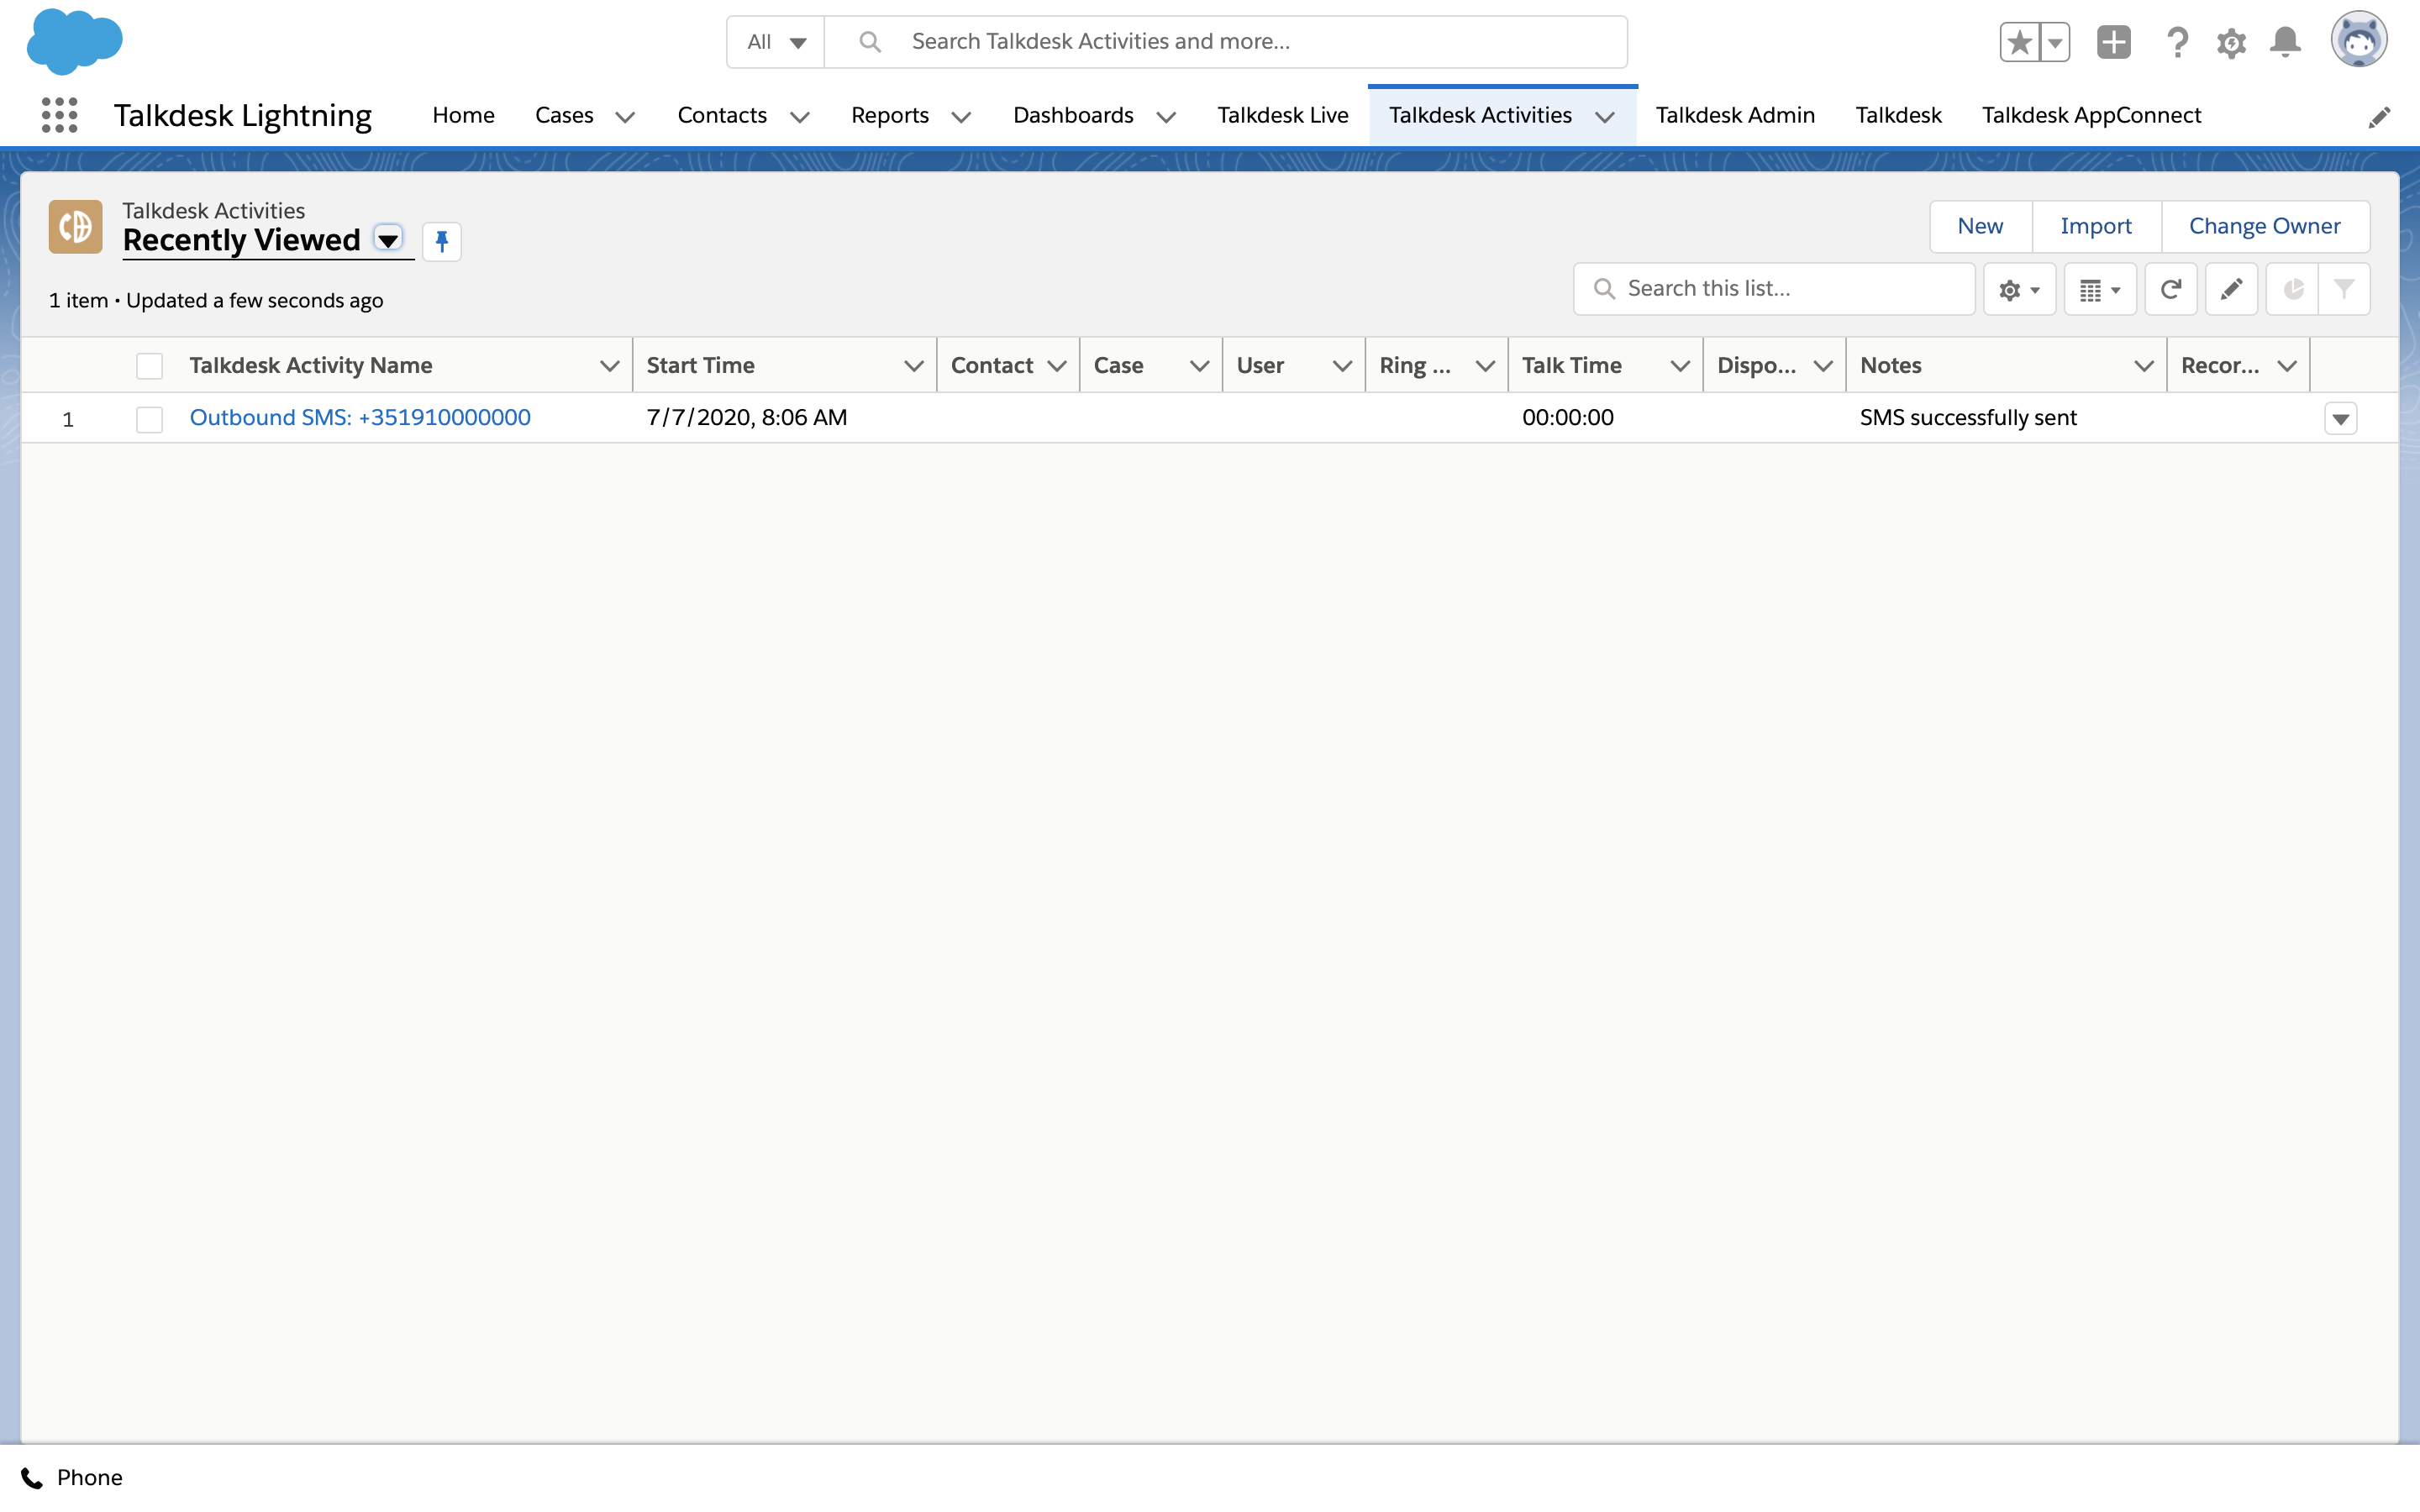Click the 00:00:00 talk time cell
Viewport: 2420px width, 1512px height.
coord(1568,418)
